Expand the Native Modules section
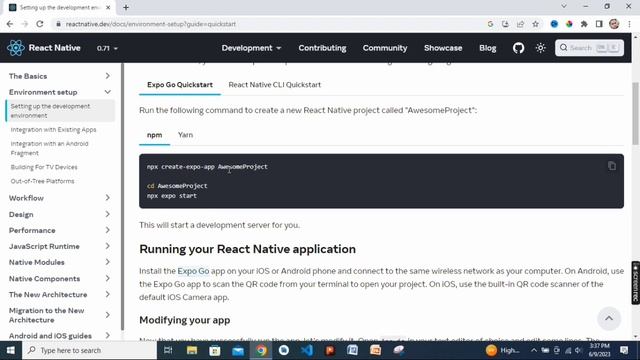 click(x=60, y=262)
